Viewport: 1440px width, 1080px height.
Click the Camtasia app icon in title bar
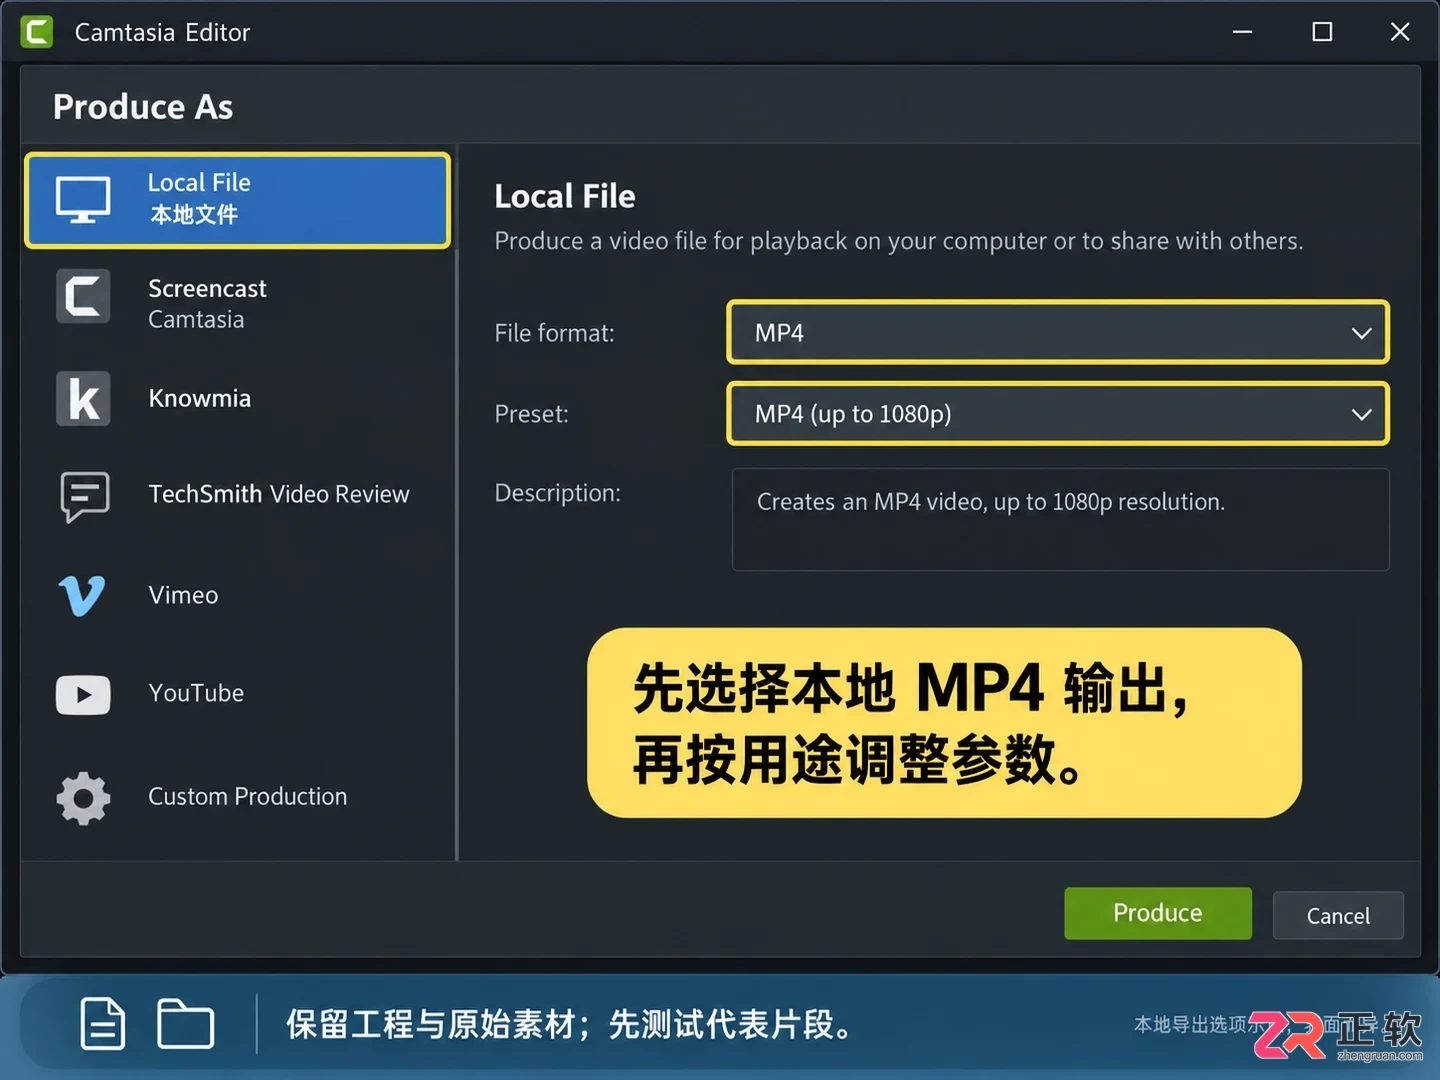click(37, 32)
